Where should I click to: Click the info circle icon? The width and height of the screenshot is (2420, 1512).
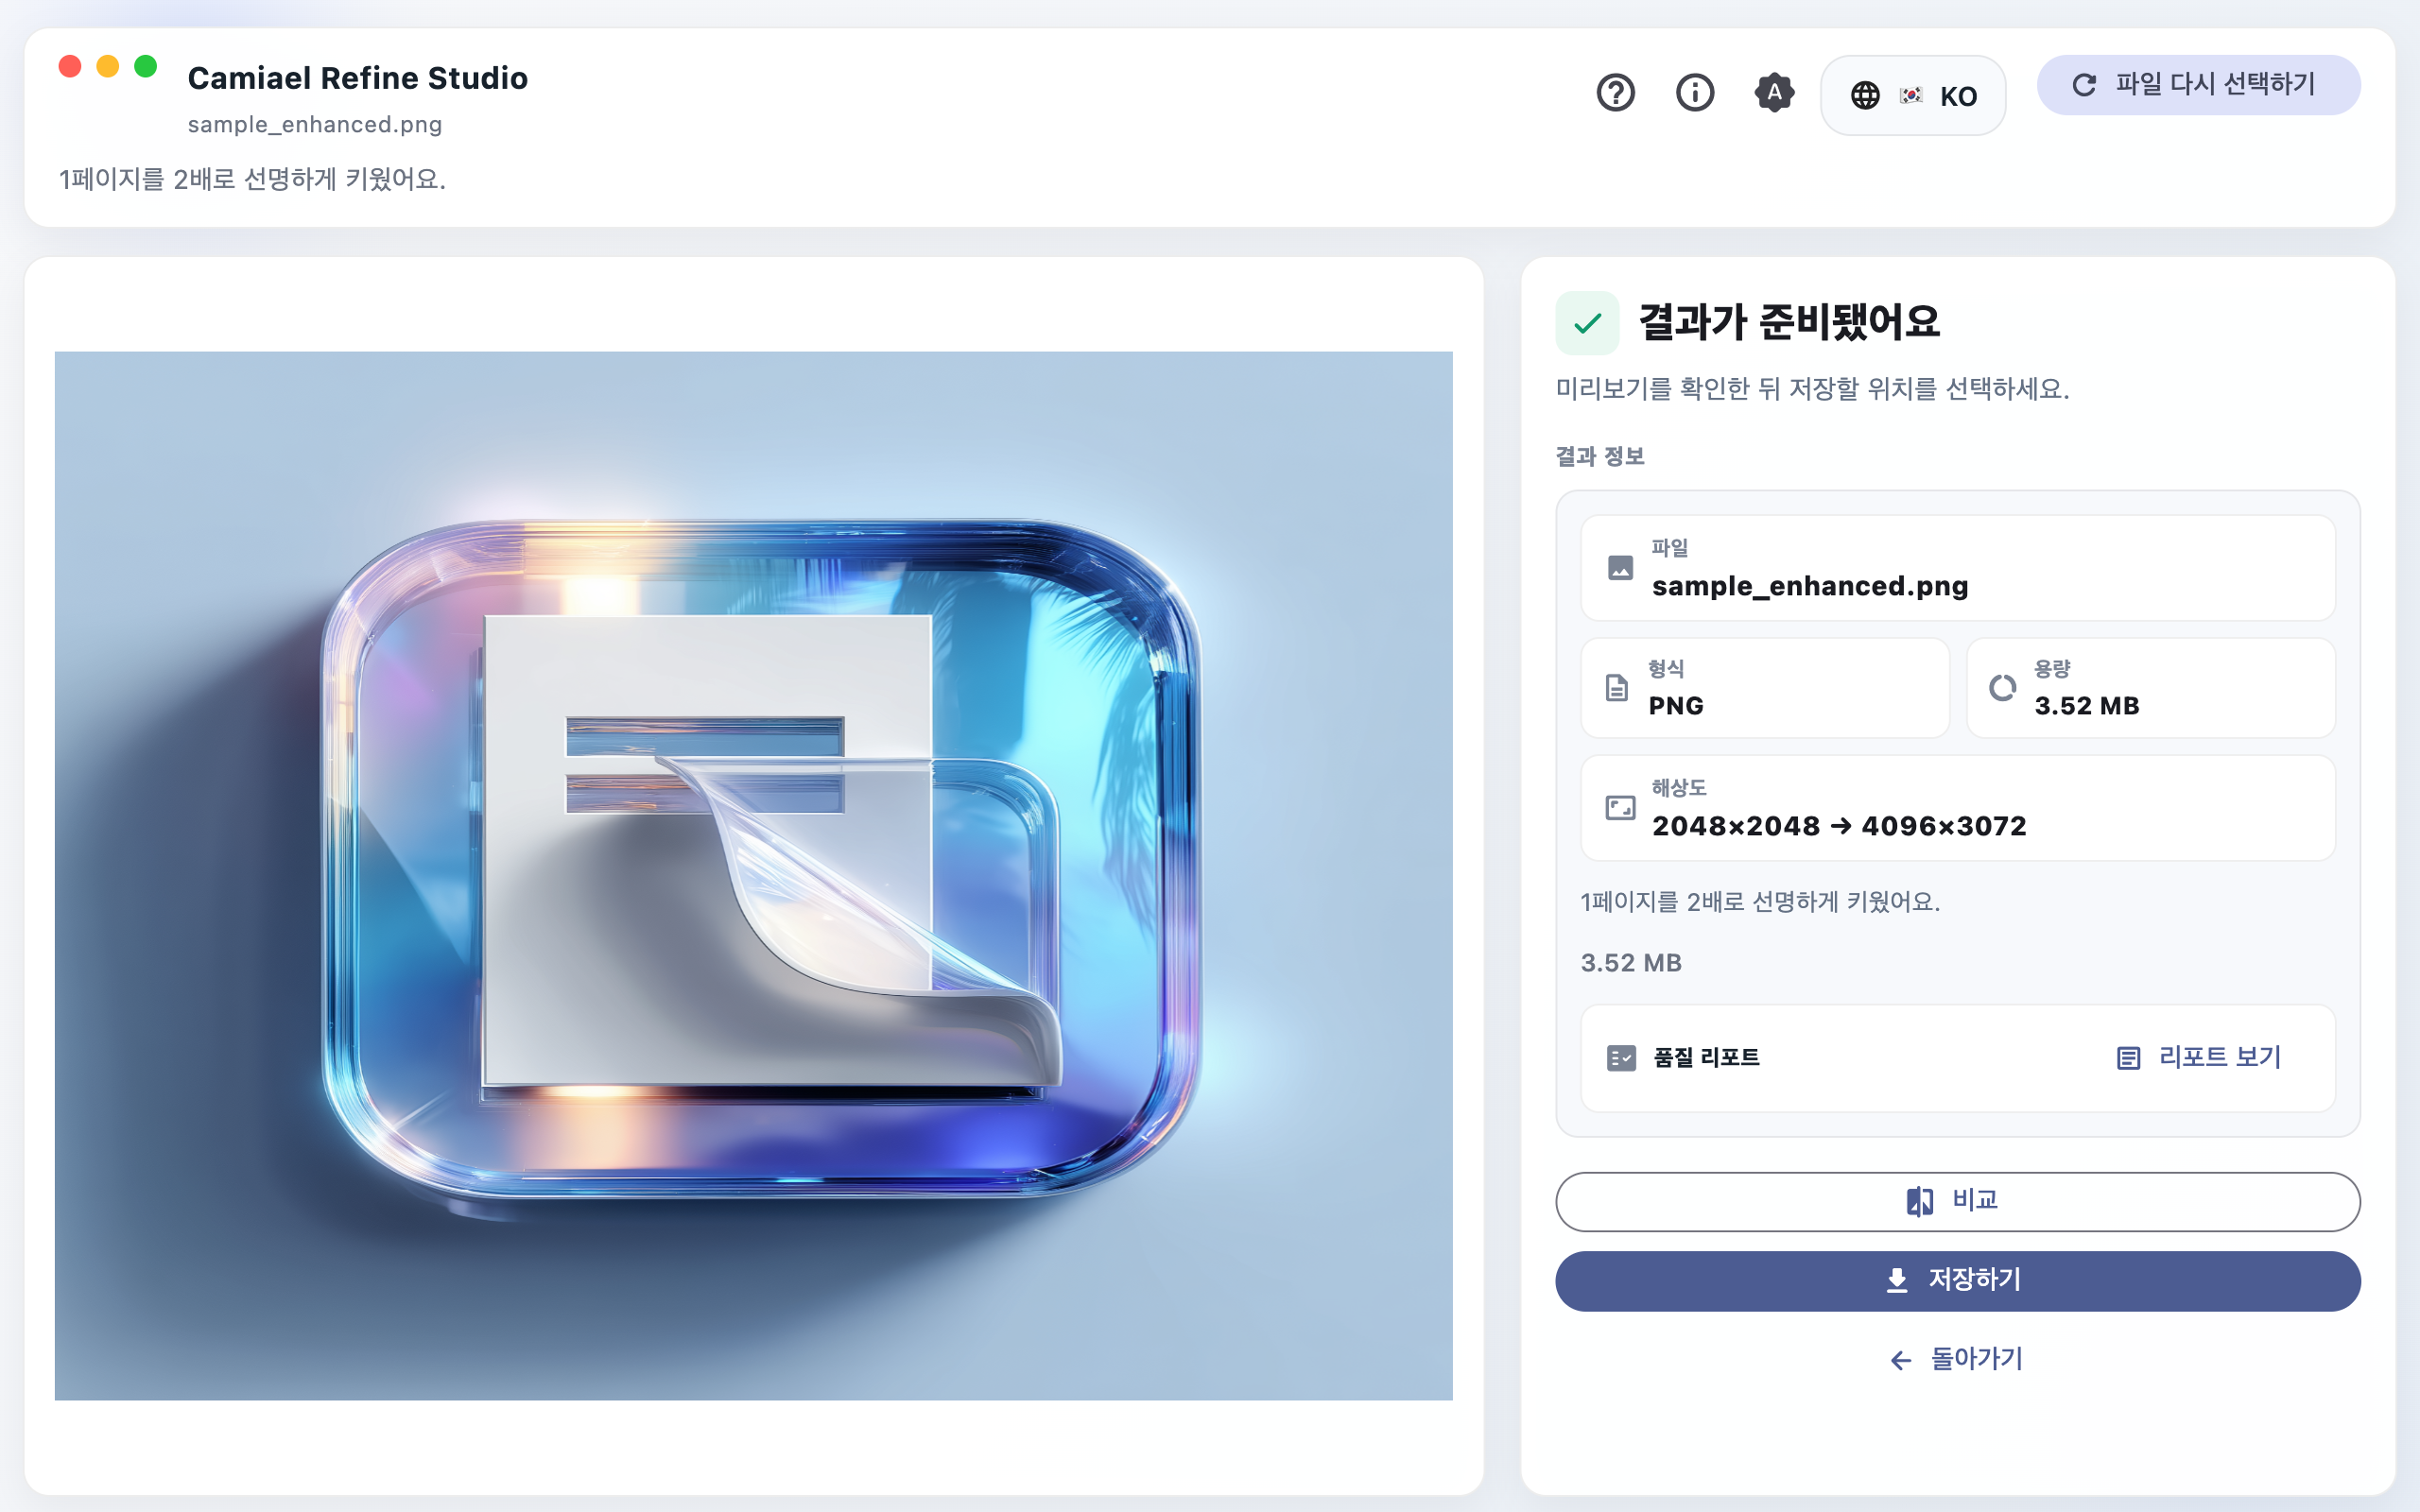1695,93
